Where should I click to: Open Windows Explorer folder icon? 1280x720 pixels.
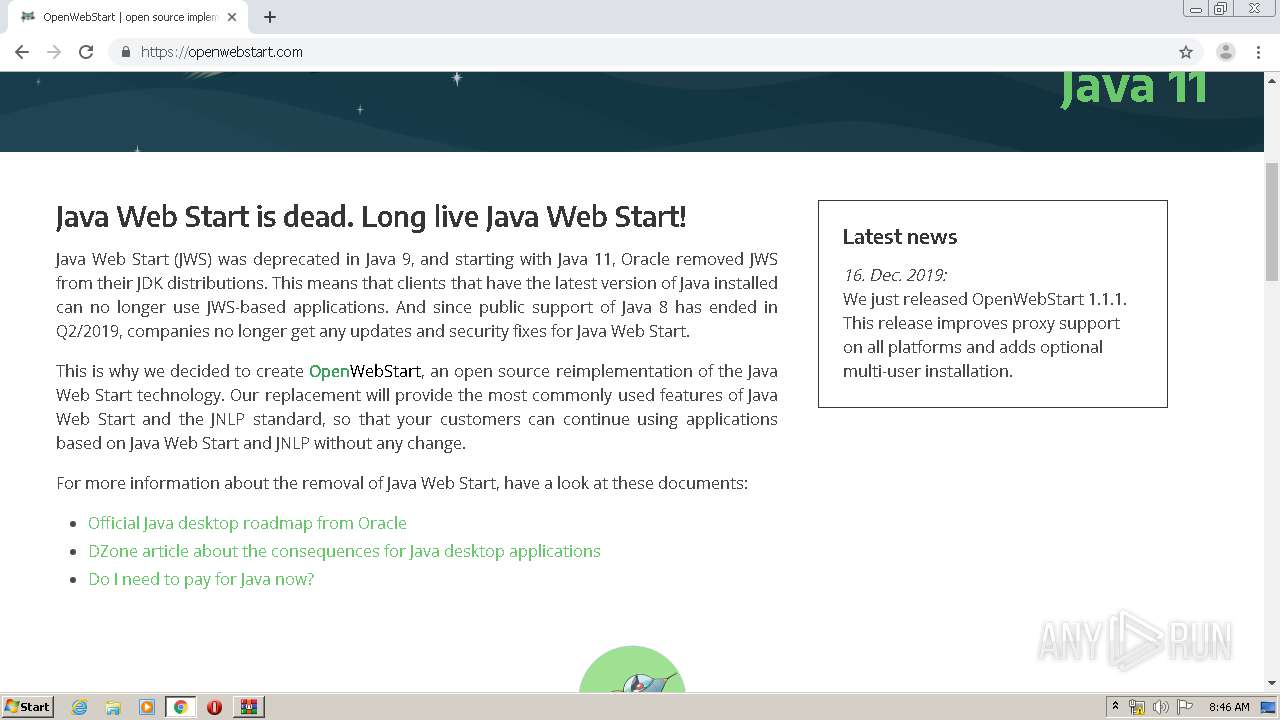(113, 707)
